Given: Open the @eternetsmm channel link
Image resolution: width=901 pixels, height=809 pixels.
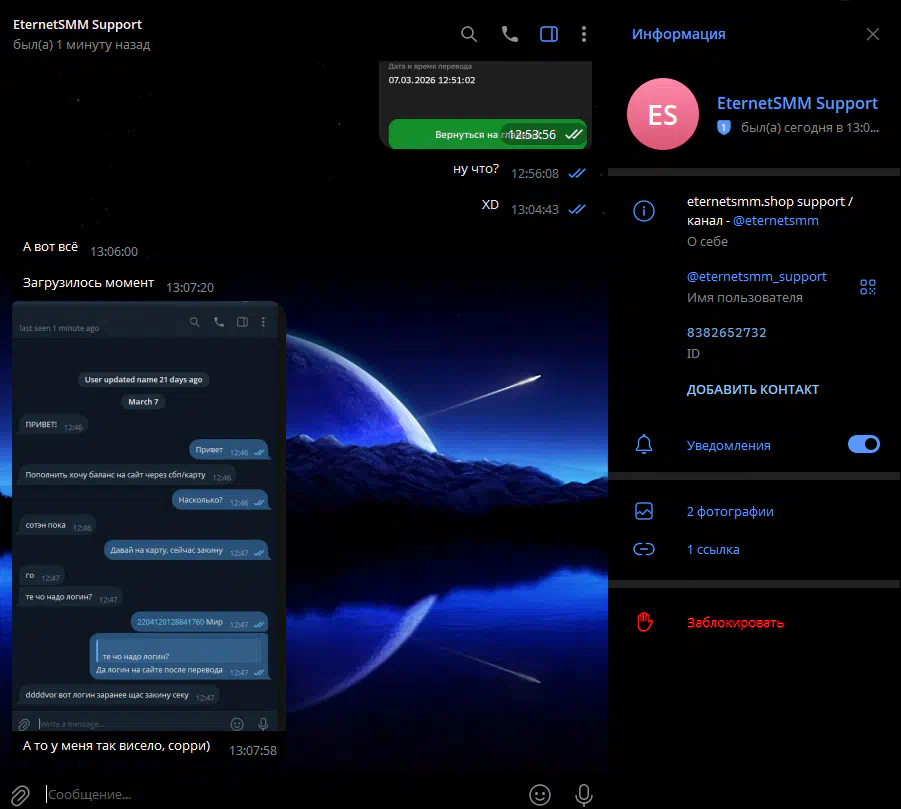Looking at the screenshot, I should tap(775, 220).
